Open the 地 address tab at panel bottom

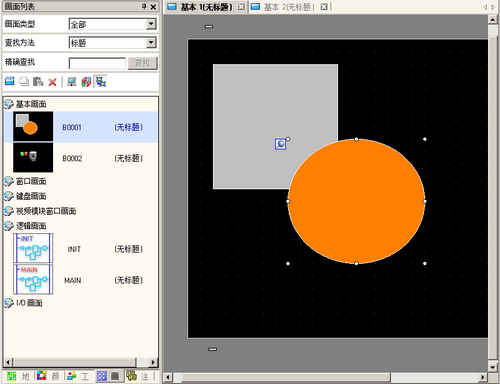(x=19, y=376)
